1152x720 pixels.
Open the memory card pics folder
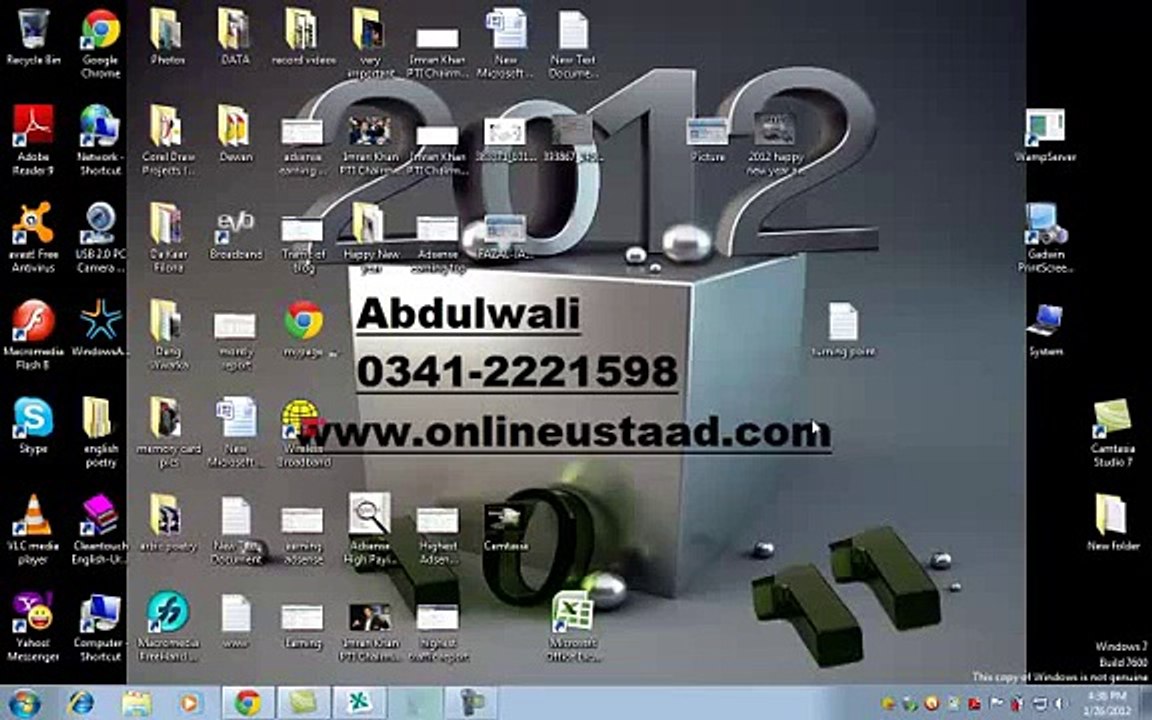(168, 431)
